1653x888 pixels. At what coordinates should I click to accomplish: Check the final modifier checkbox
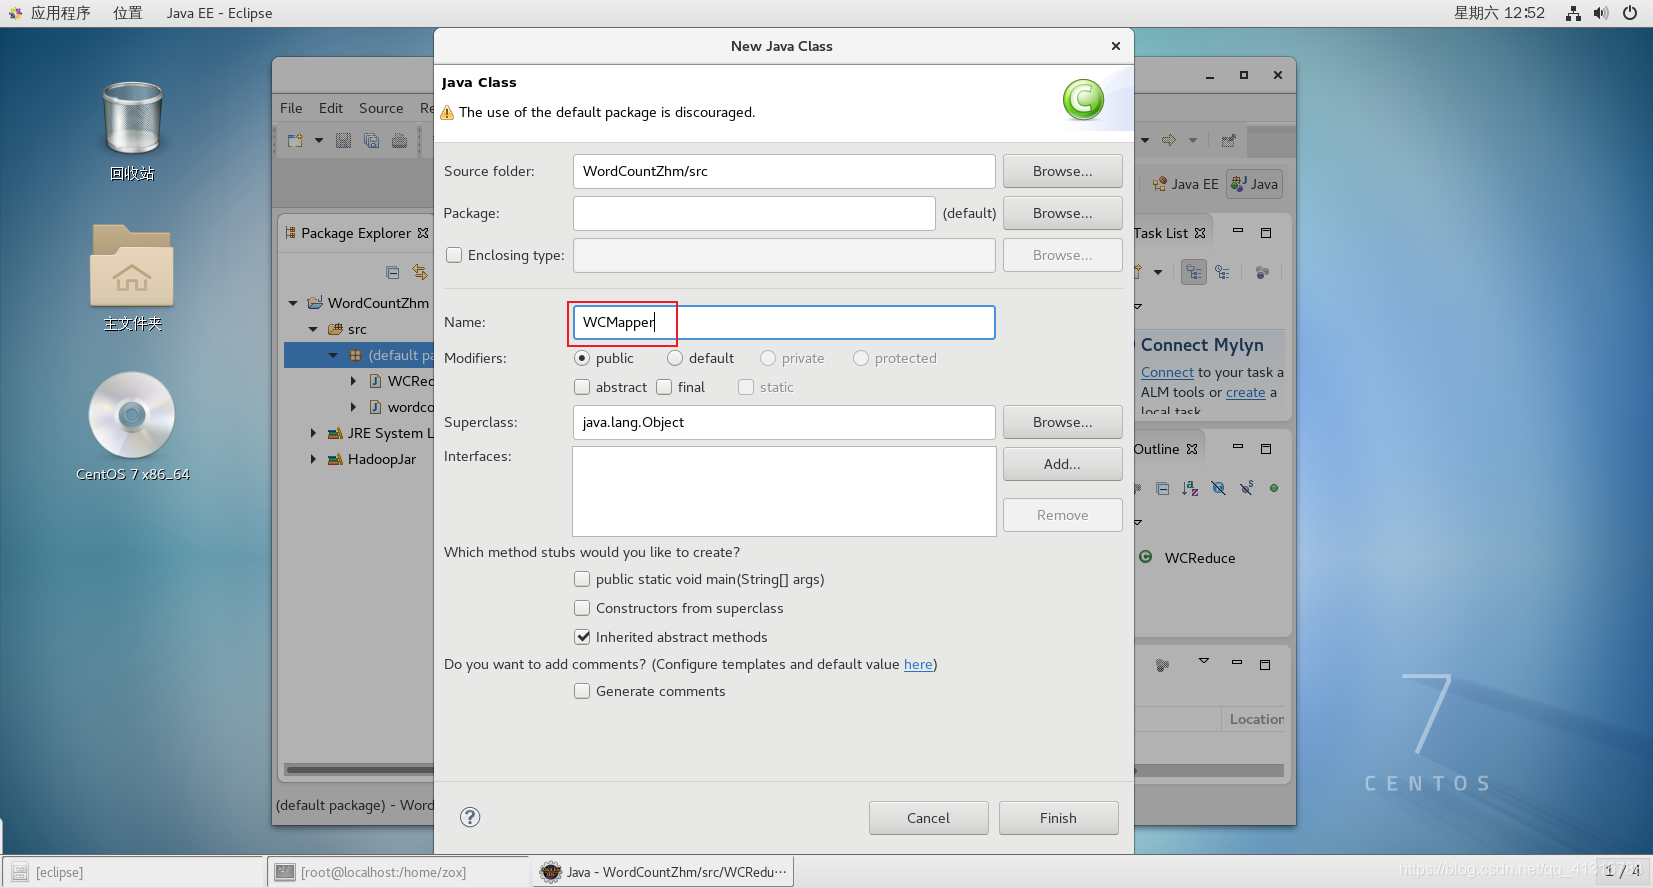664,387
